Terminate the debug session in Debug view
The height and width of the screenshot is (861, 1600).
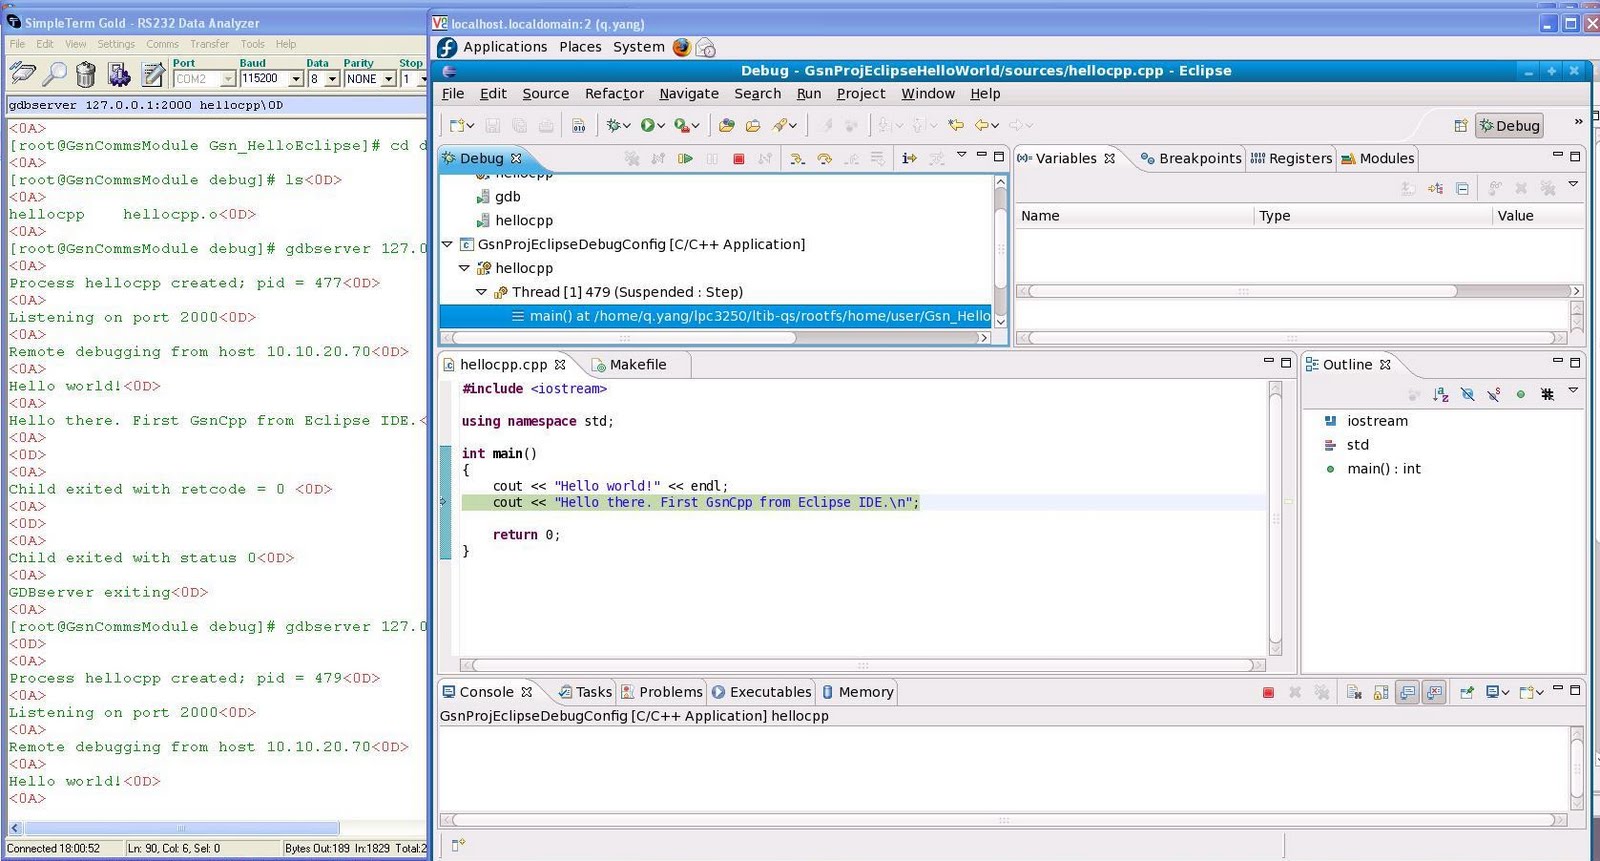click(x=739, y=159)
